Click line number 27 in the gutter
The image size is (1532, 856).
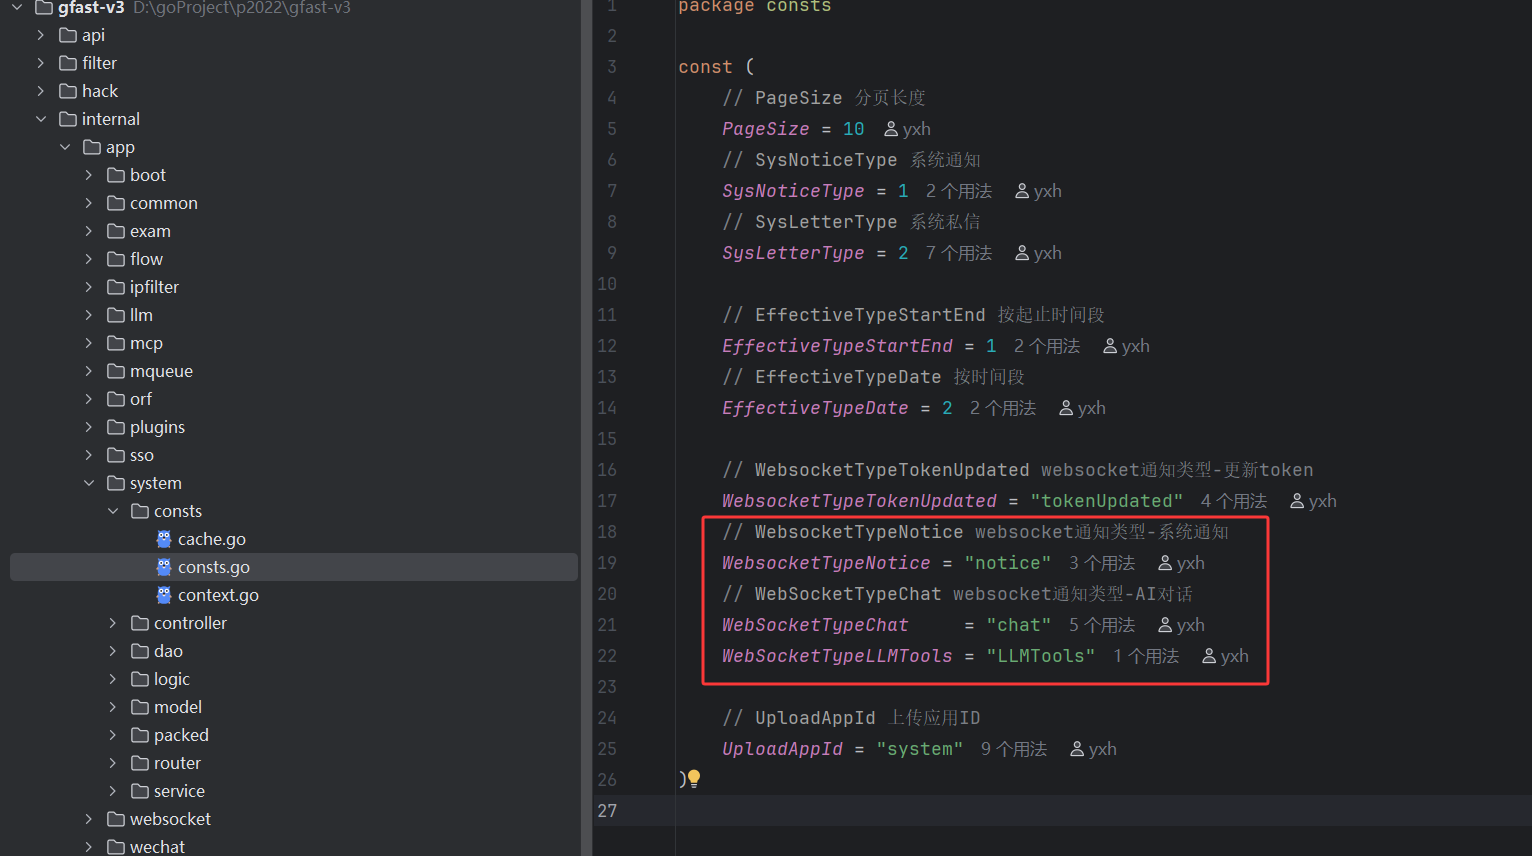(x=607, y=810)
